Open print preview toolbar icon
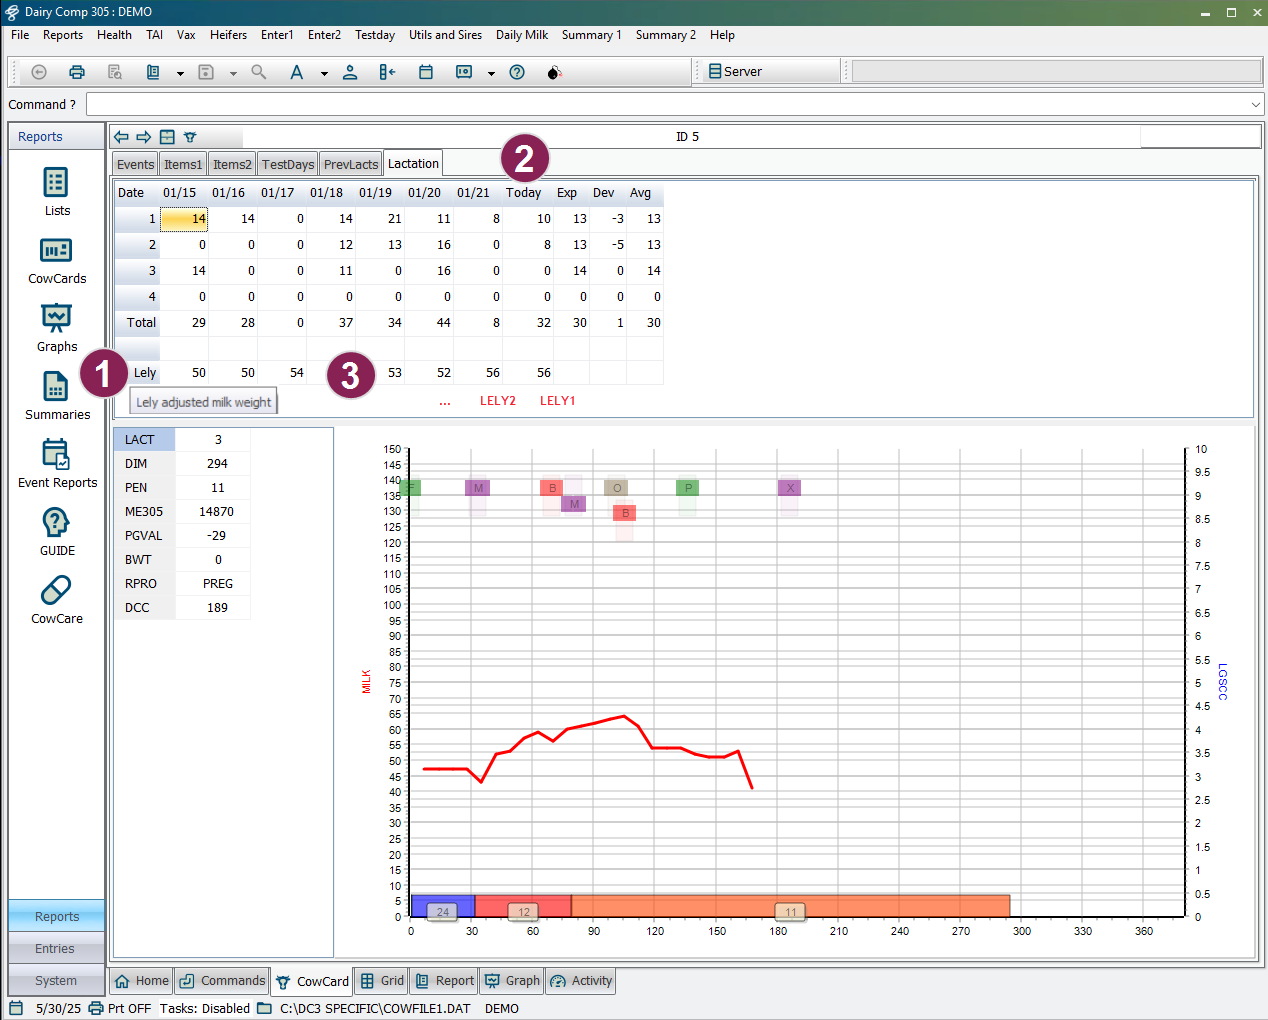Viewport: 1268px width, 1020px height. click(x=115, y=72)
